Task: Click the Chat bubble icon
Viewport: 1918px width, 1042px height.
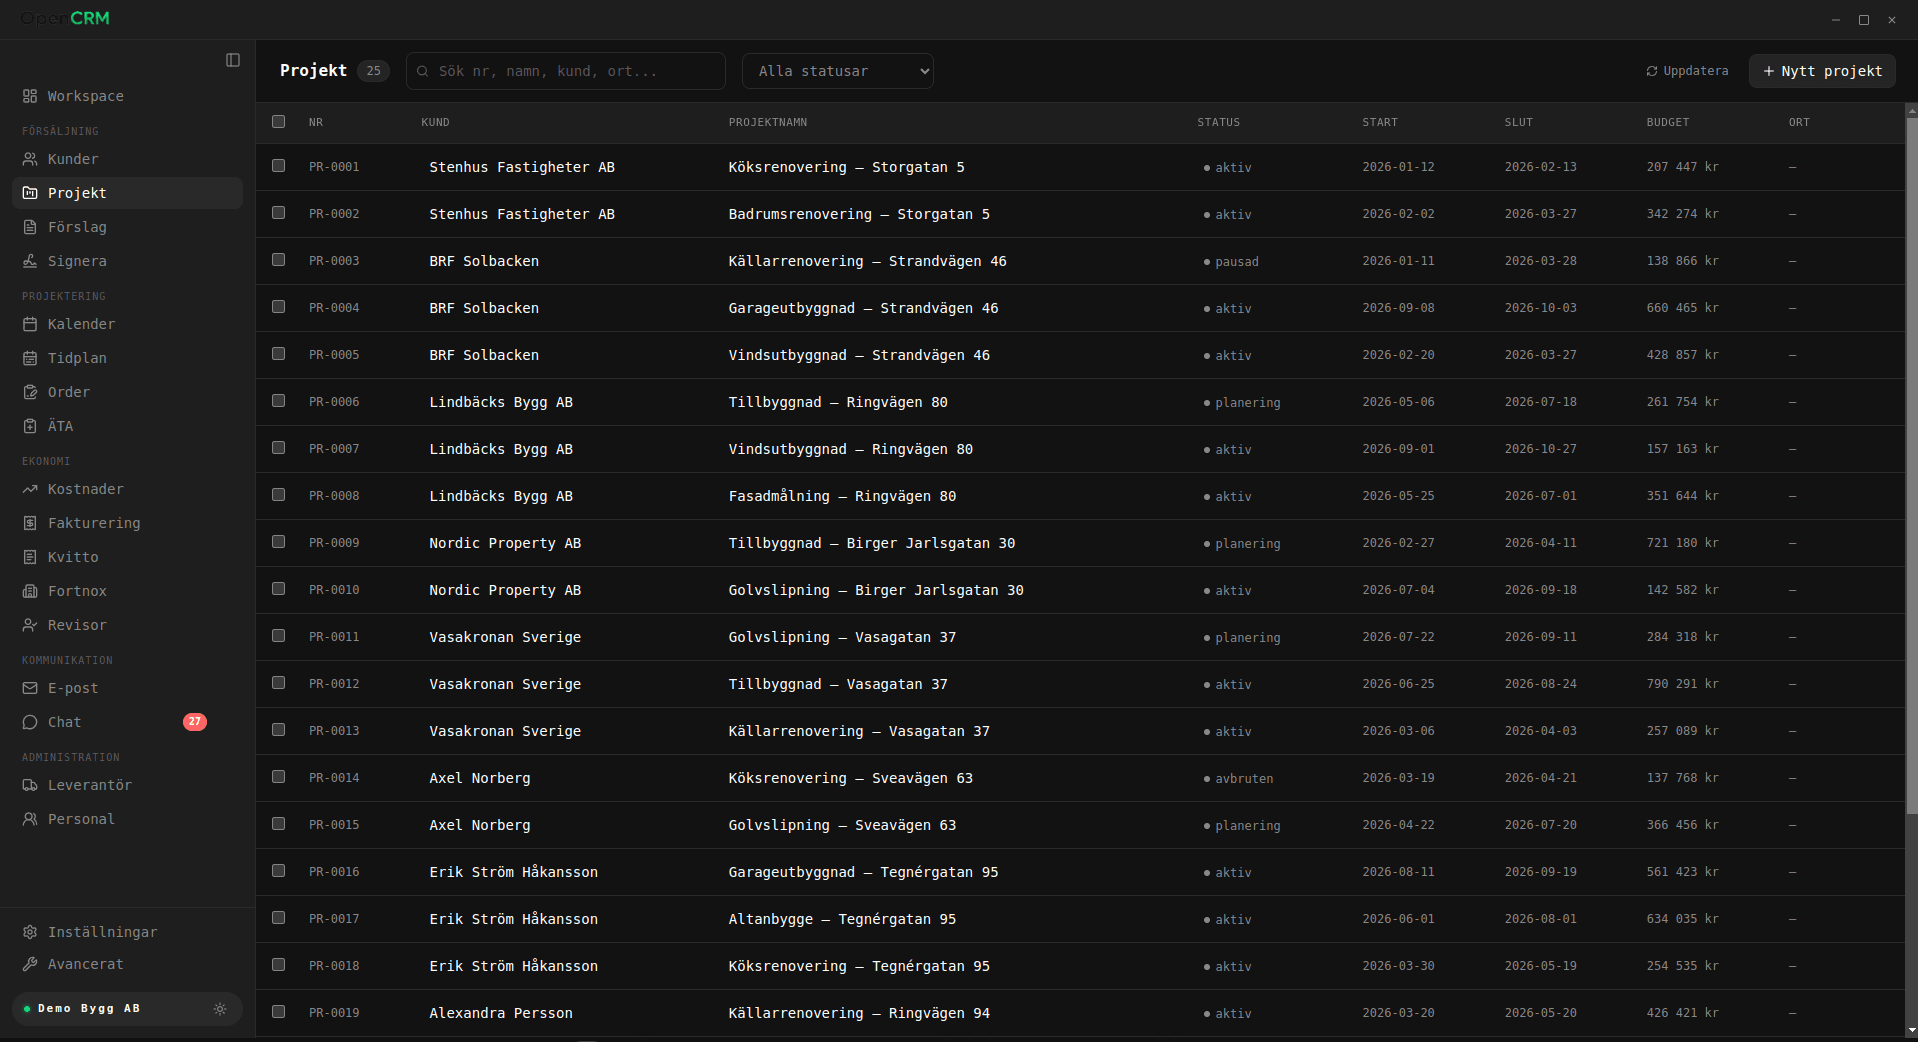Action: (x=30, y=722)
